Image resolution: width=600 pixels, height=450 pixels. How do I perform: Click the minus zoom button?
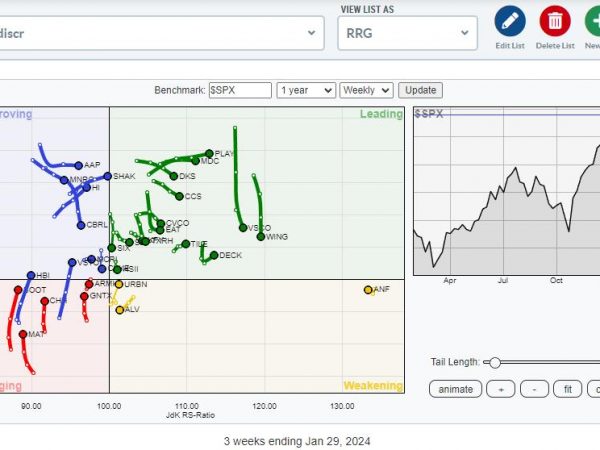[x=535, y=389]
